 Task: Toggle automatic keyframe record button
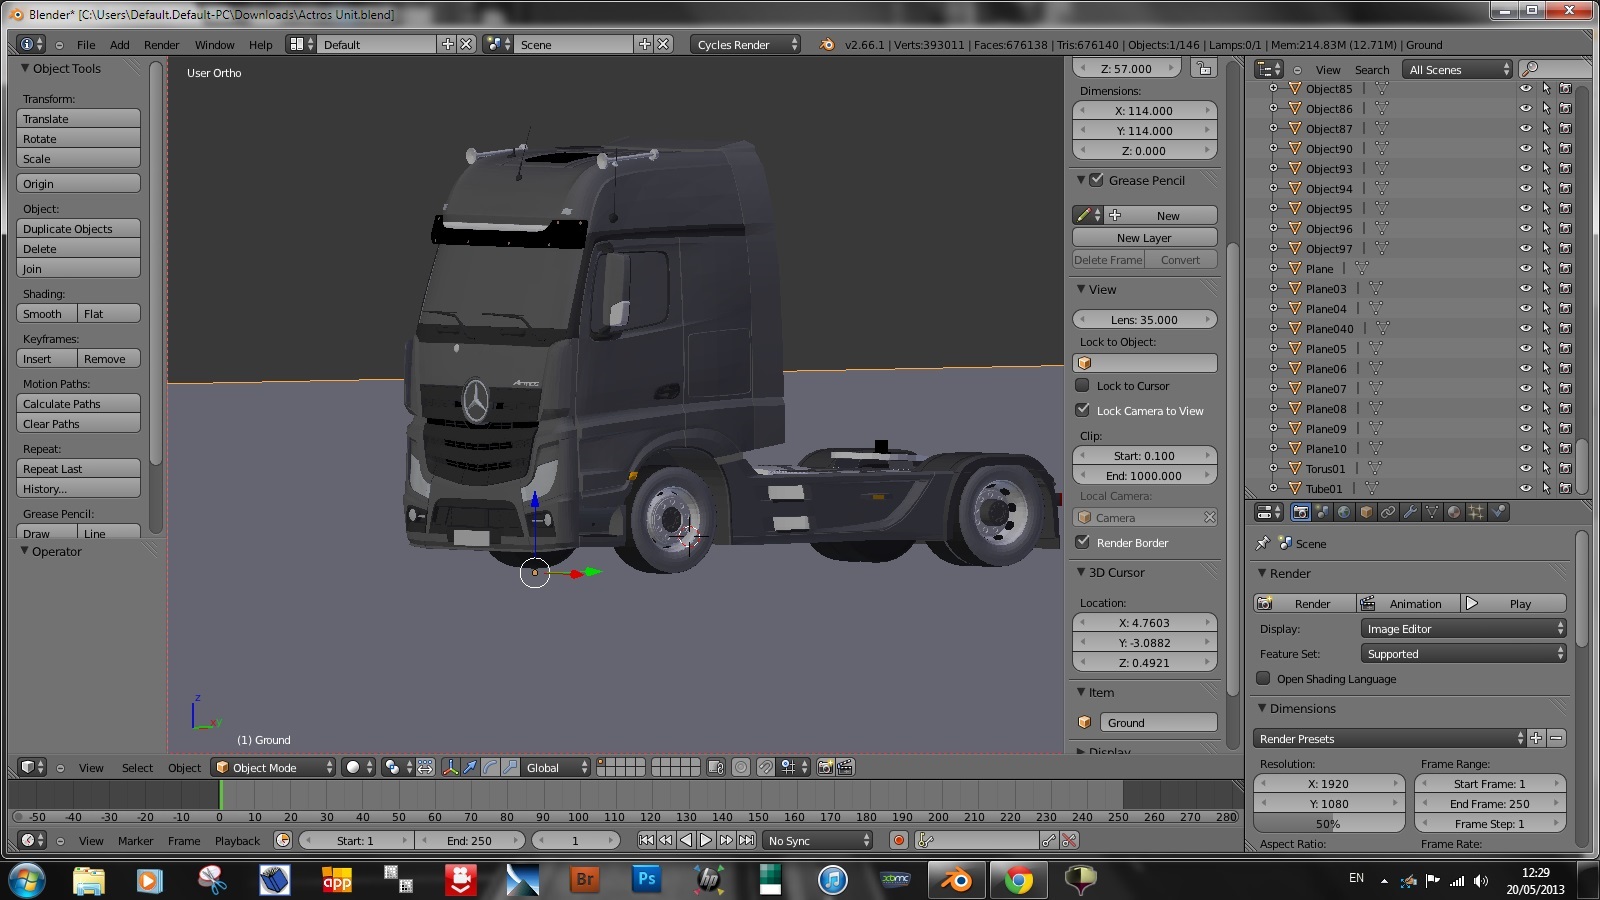coord(899,840)
